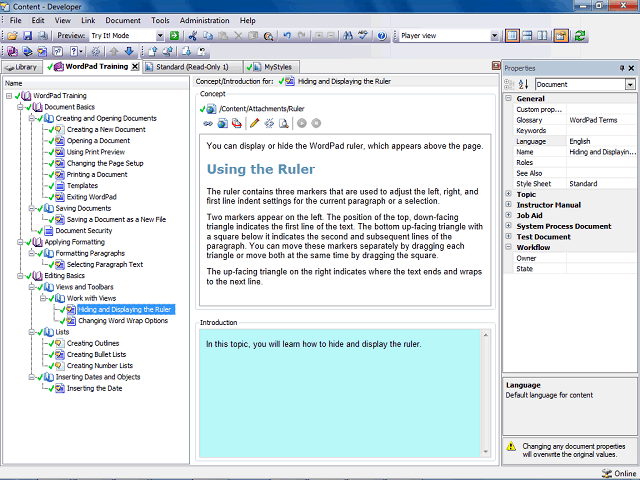
Task: Click the Find binoculars icon
Action: (348, 36)
